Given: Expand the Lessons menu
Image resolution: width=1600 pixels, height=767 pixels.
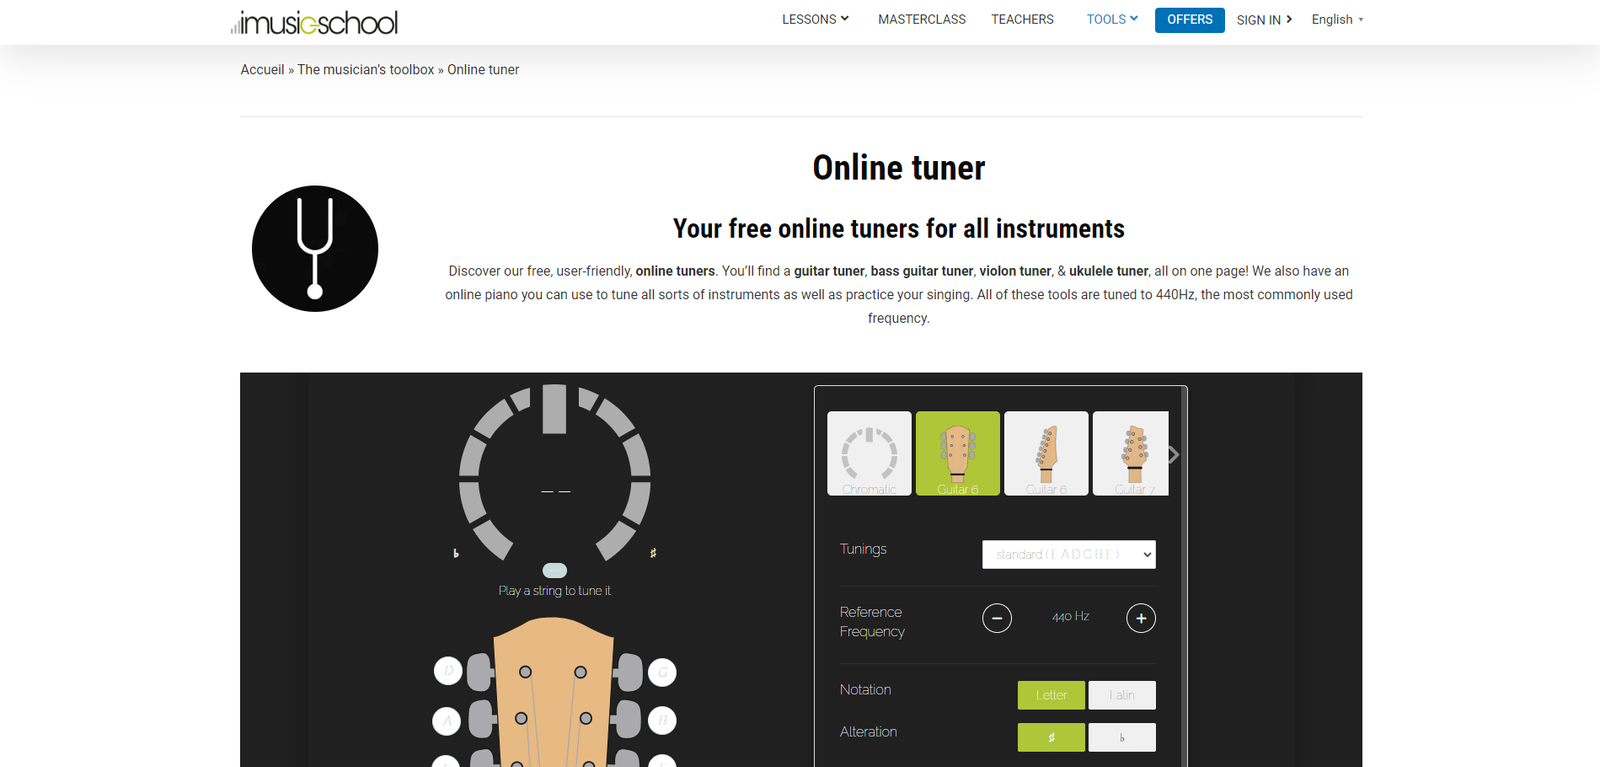Looking at the screenshot, I should click(814, 19).
